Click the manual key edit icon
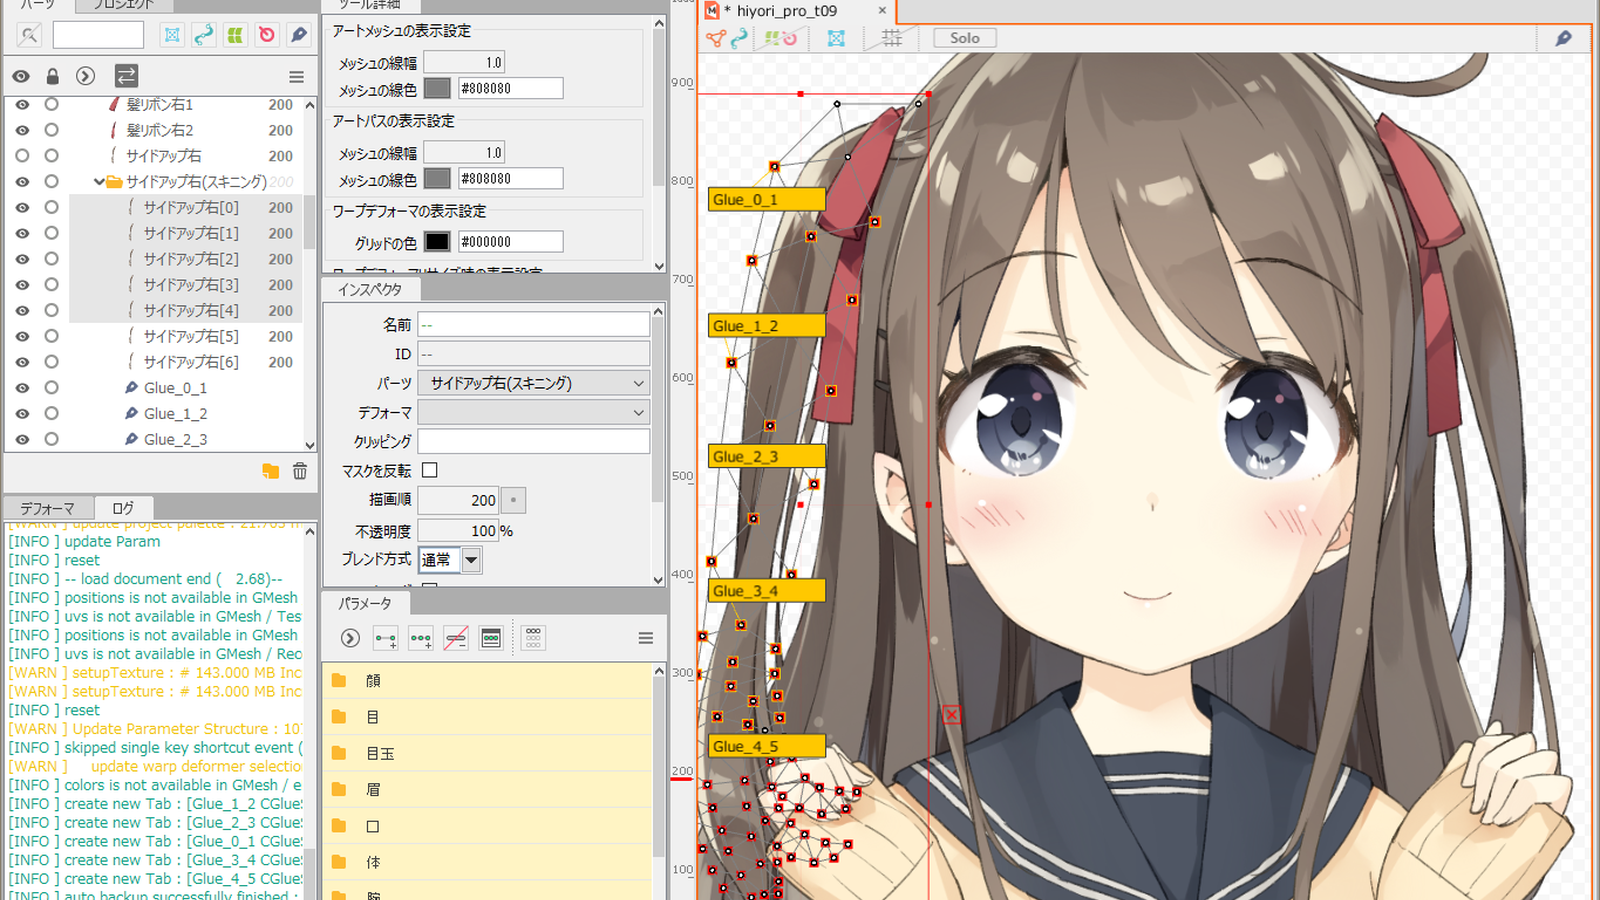1600x900 pixels. 491,638
